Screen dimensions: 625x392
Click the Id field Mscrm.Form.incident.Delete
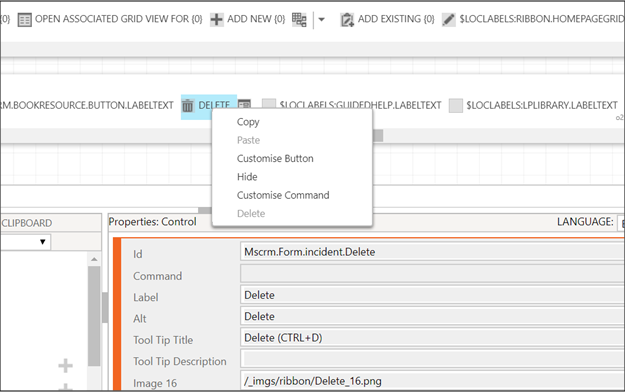(432, 252)
